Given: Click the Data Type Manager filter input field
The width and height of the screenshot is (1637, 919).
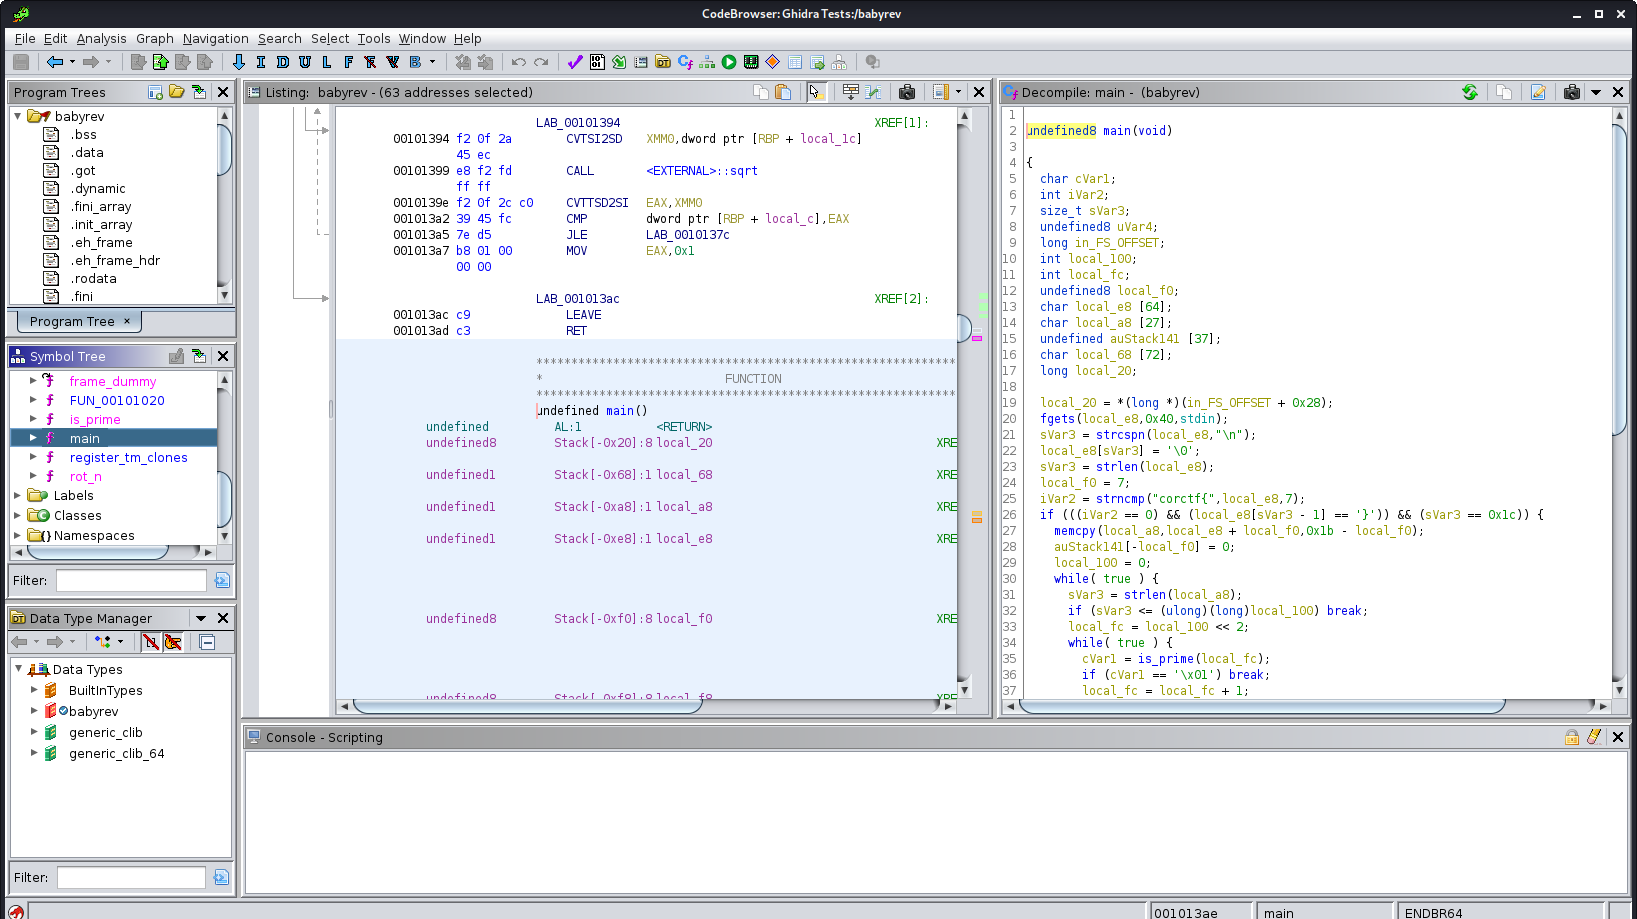Looking at the screenshot, I should click(131, 877).
